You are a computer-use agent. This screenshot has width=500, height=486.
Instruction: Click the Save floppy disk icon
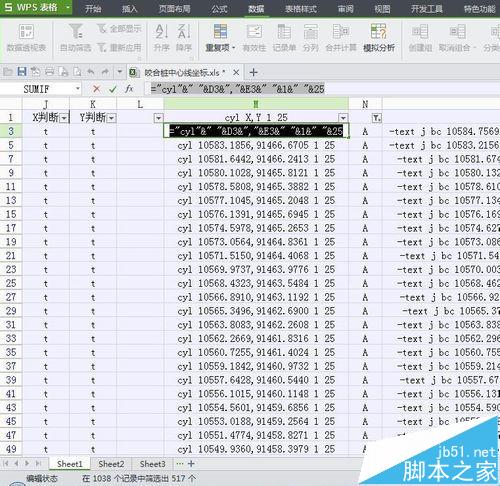pos(22,72)
